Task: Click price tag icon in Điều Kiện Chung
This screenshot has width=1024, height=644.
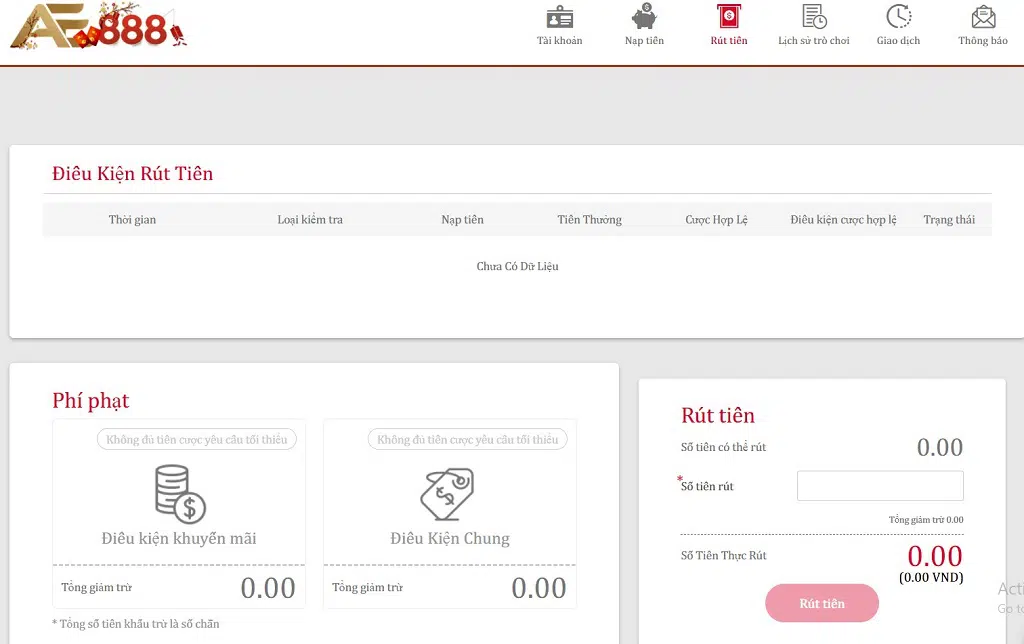Action: click(448, 494)
